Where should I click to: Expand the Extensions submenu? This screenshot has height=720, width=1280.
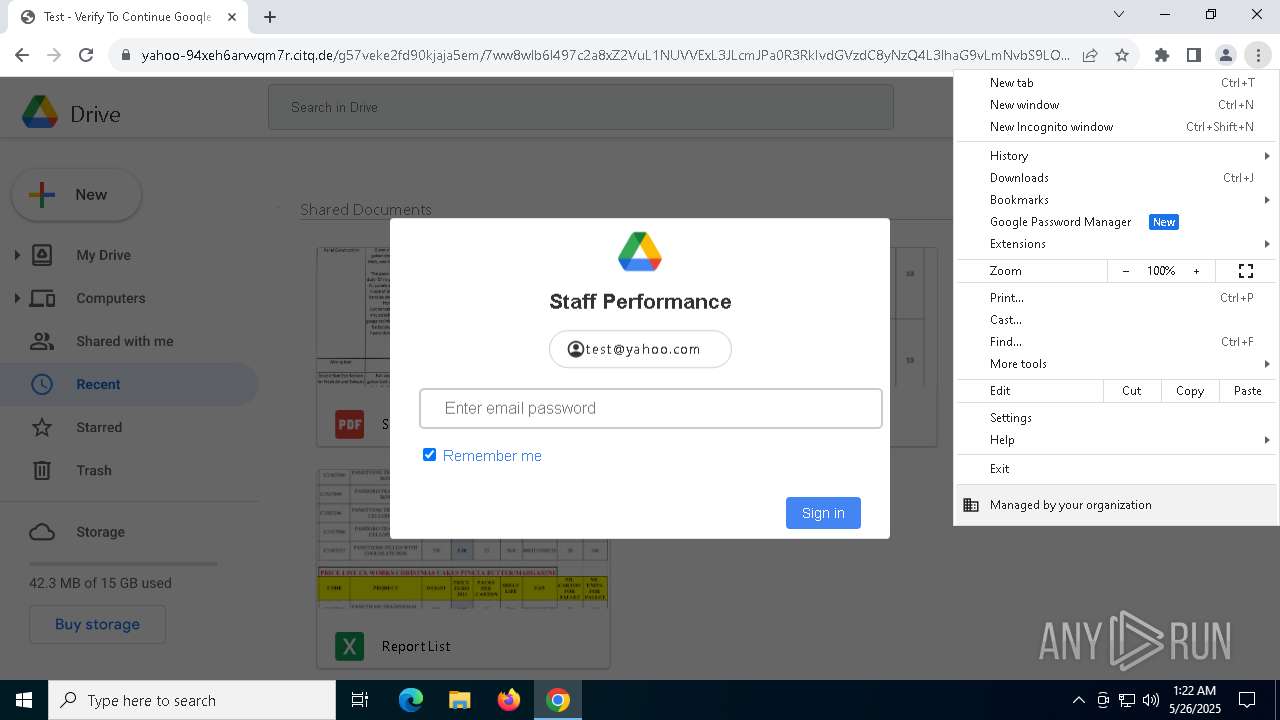[1267, 244]
